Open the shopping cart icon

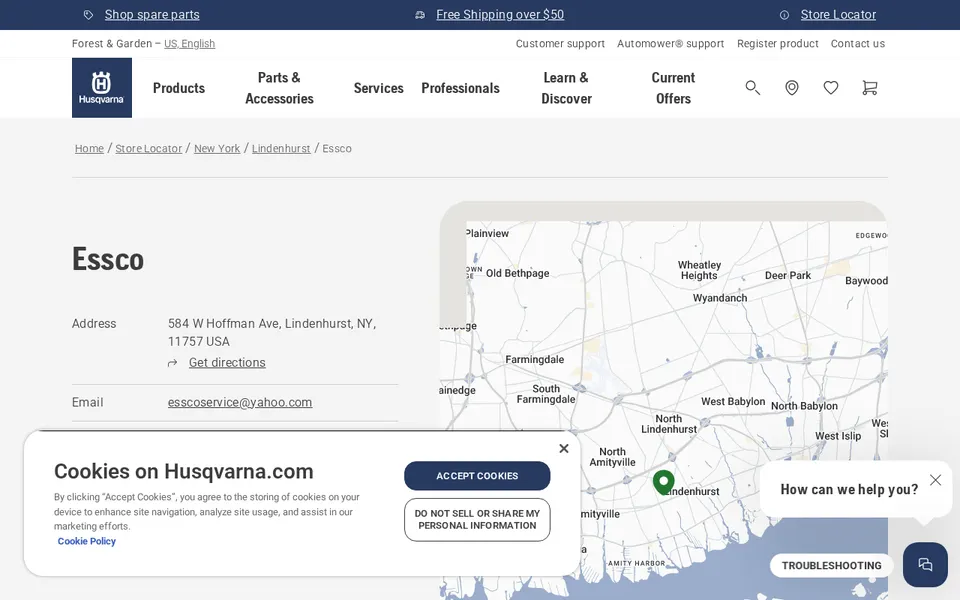869,88
